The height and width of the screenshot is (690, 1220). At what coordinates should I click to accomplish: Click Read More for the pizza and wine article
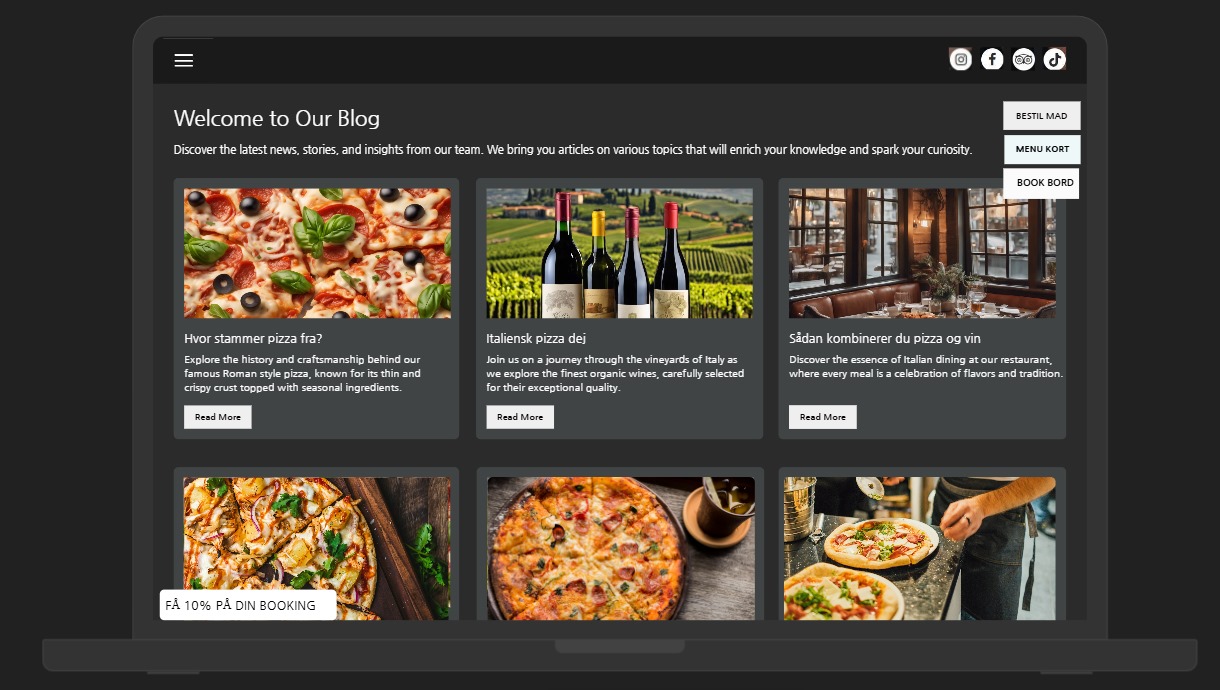point(822,417)
